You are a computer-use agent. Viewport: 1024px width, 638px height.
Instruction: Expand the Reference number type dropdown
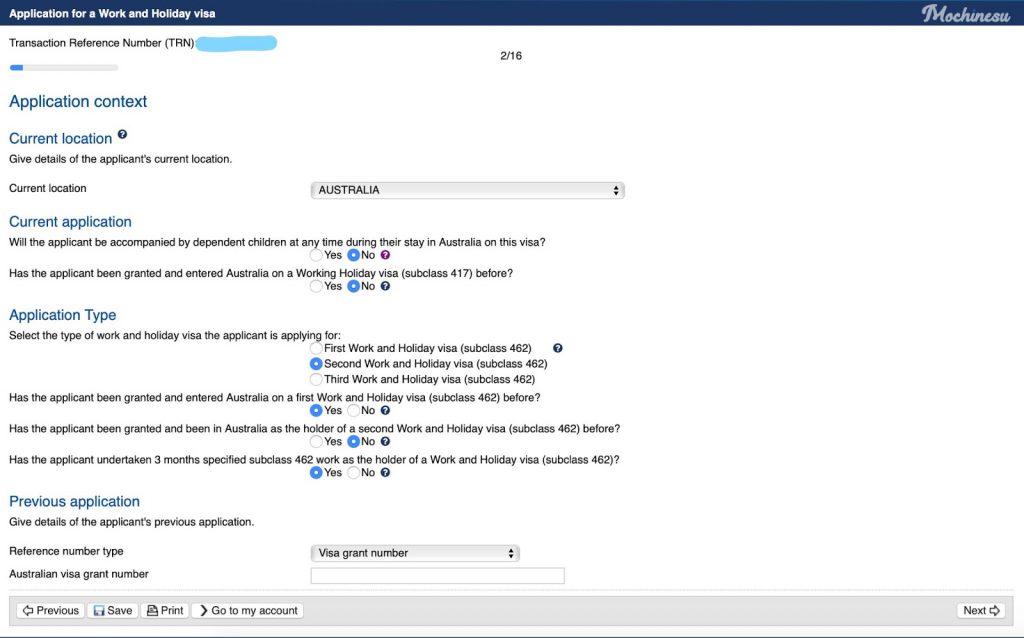click(x=415, y=553)
